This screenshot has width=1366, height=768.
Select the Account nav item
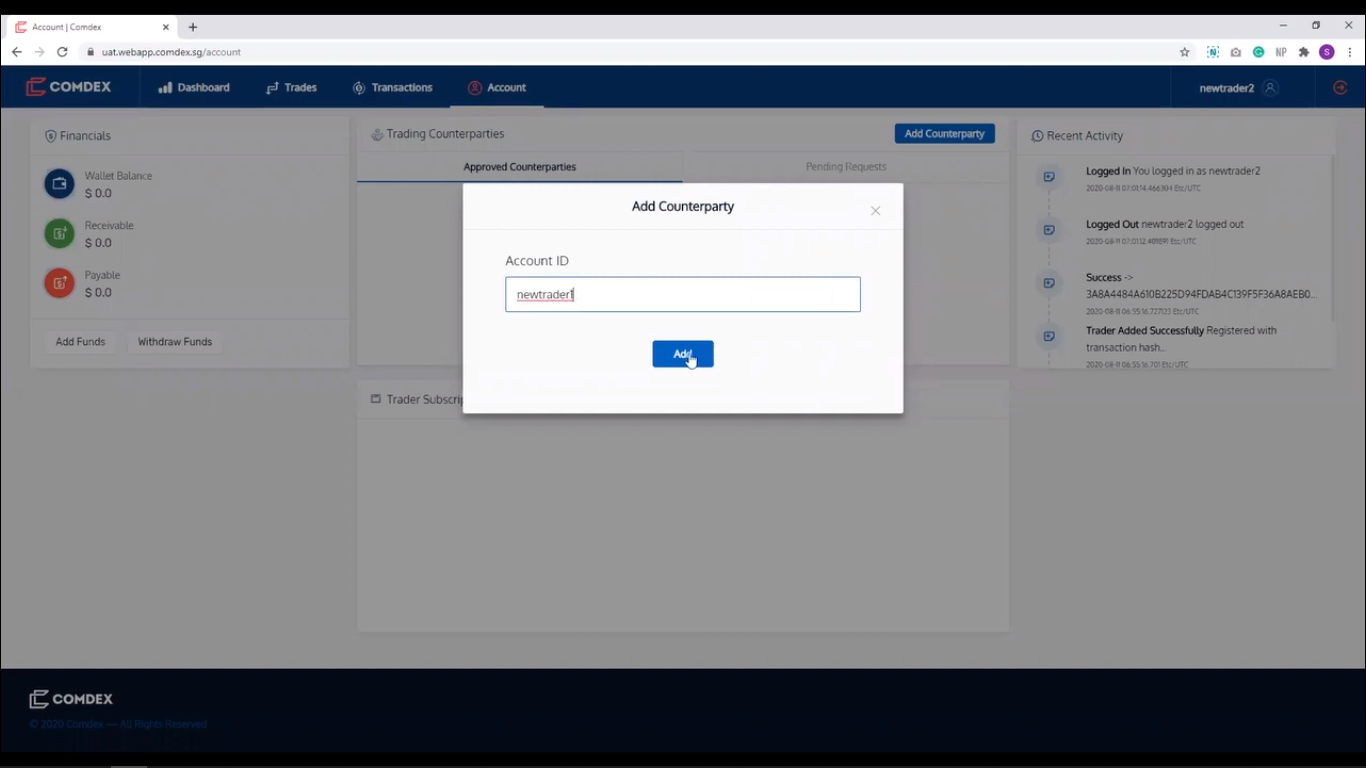coord(497,88)
